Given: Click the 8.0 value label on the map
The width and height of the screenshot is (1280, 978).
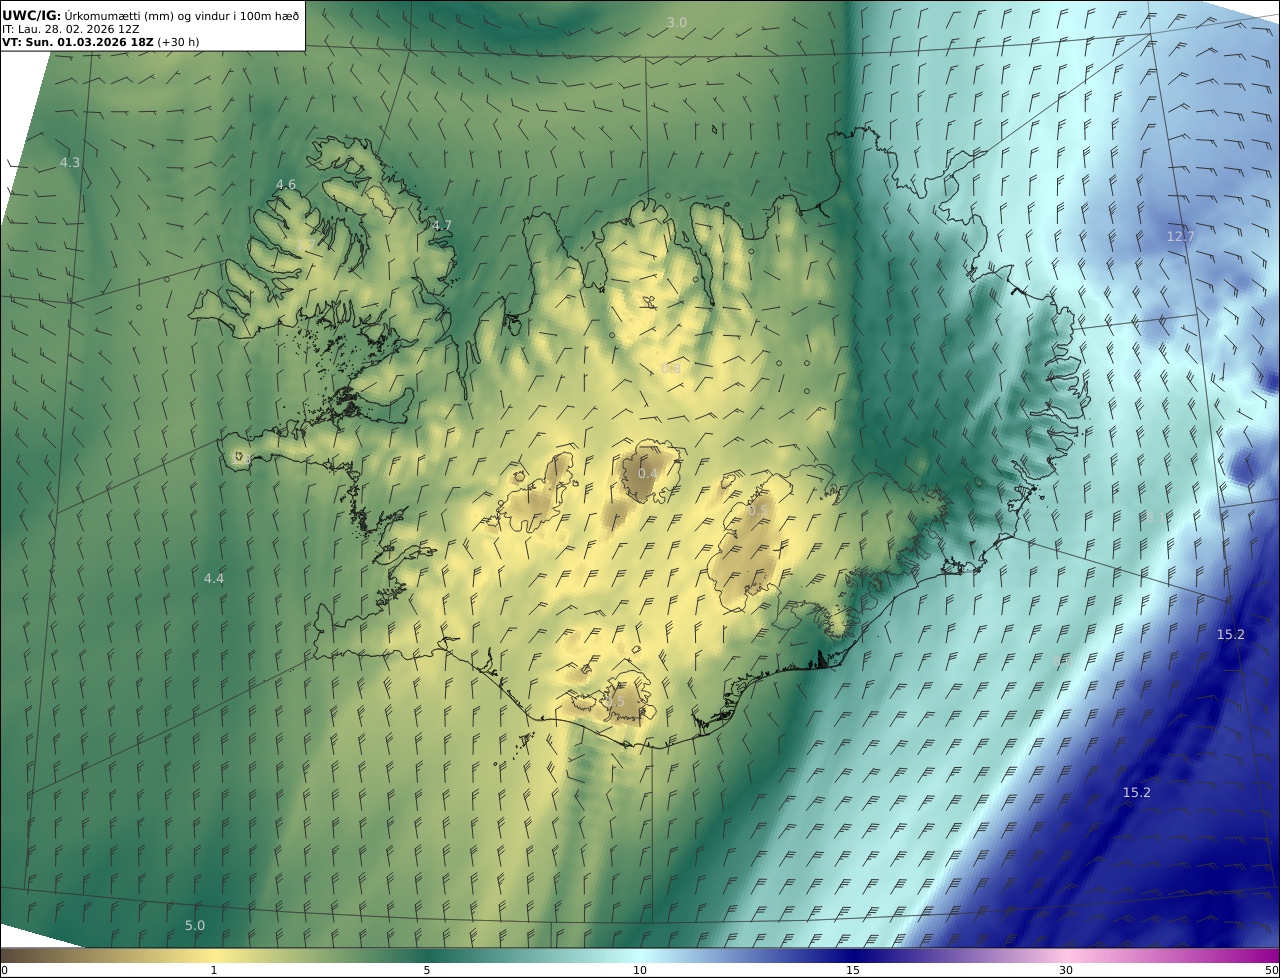Looking at the screenshot, I should click(1064, 661).
